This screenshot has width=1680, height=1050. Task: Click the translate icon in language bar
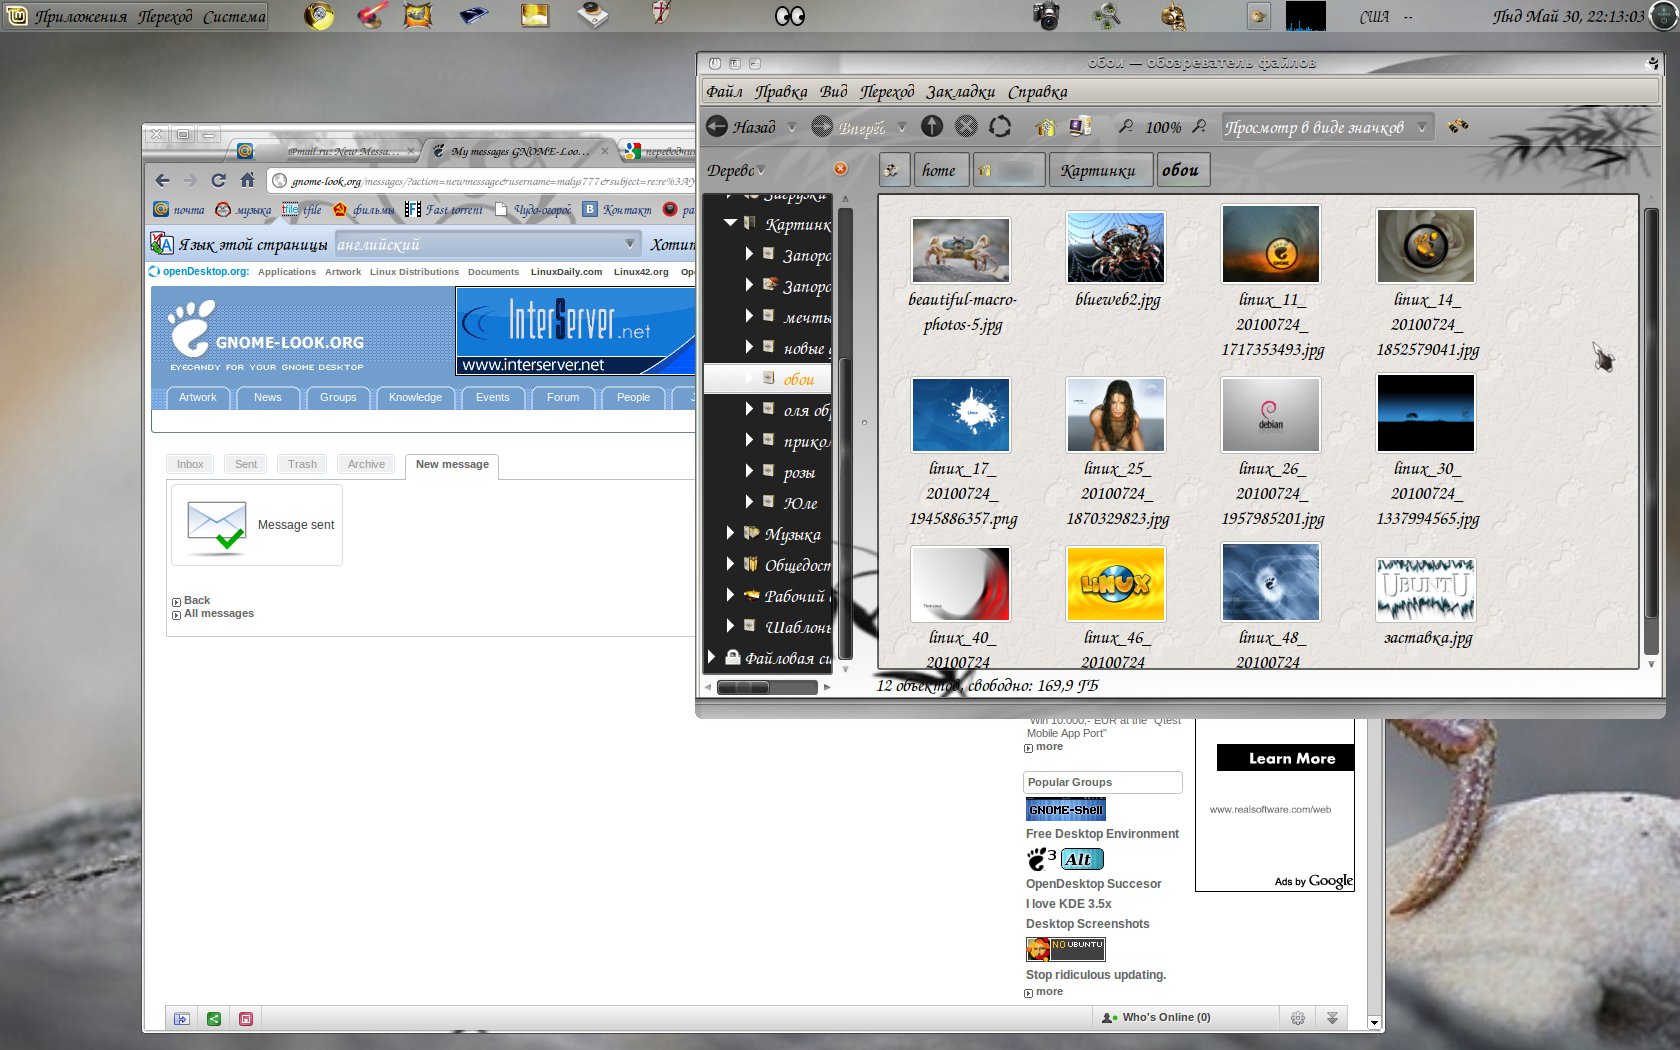(162, 244)
